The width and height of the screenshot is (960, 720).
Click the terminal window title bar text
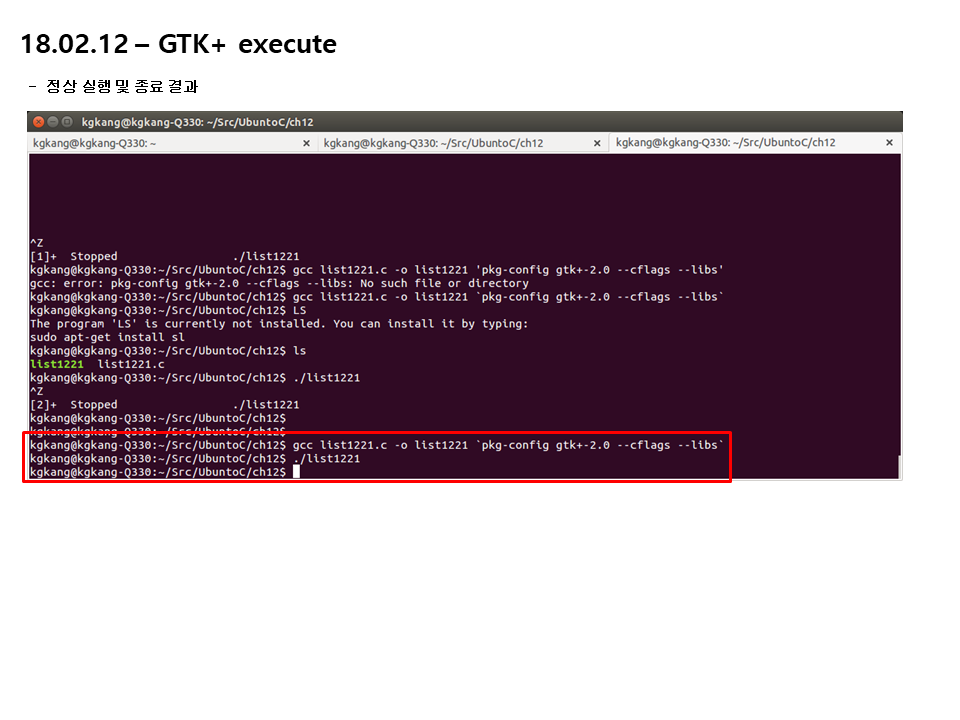tap(197, 122)
